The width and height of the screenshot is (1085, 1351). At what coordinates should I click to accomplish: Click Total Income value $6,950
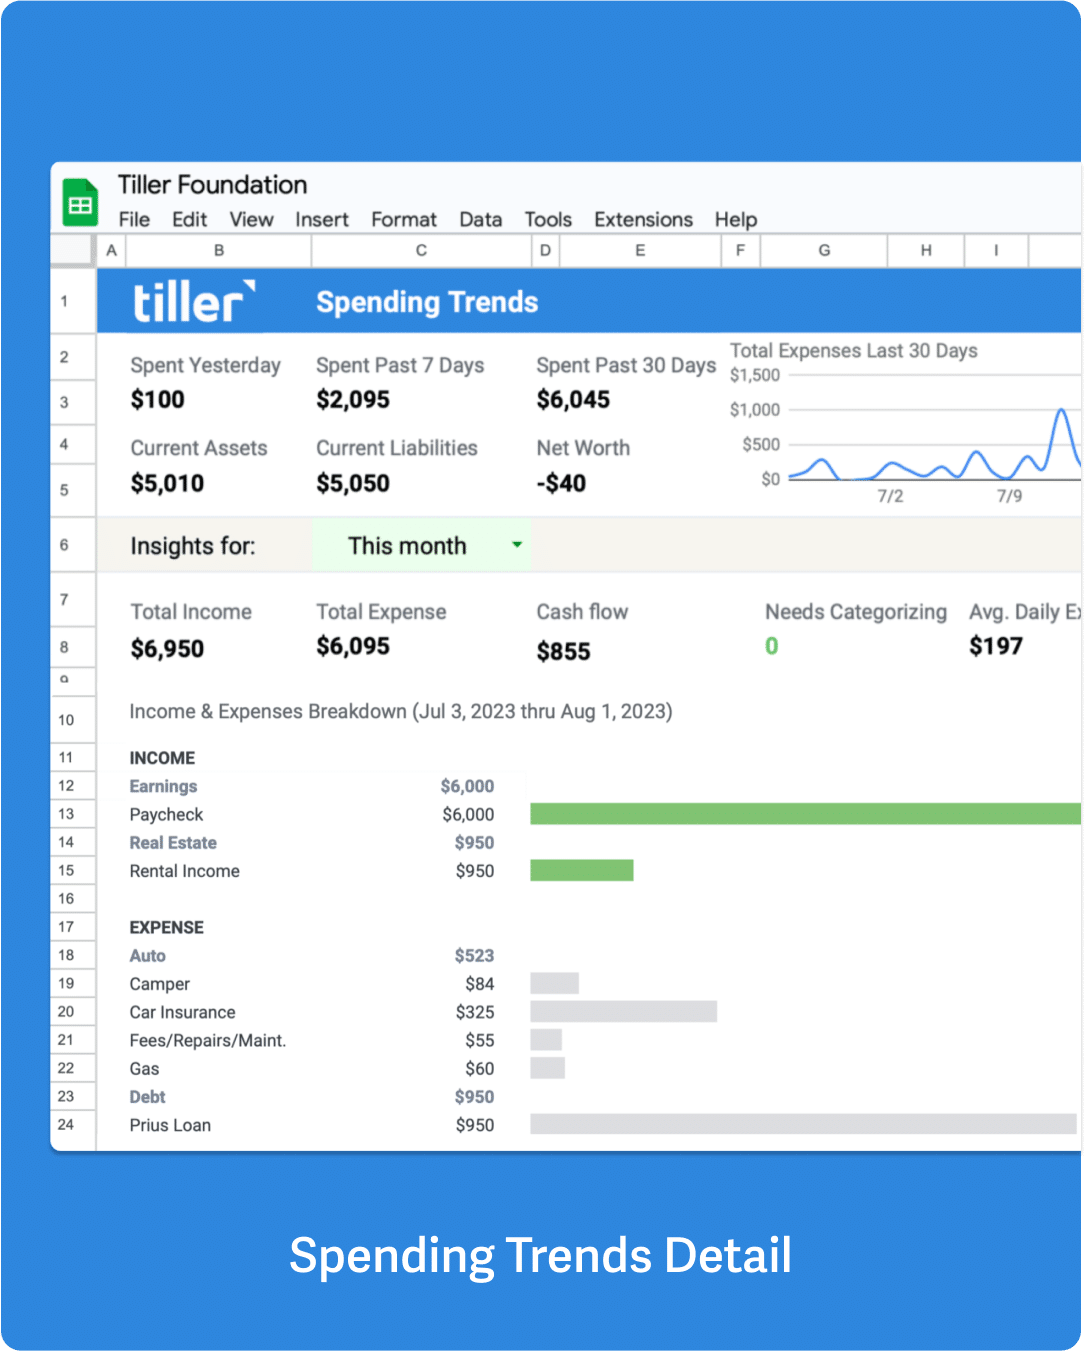click(167, 649)
